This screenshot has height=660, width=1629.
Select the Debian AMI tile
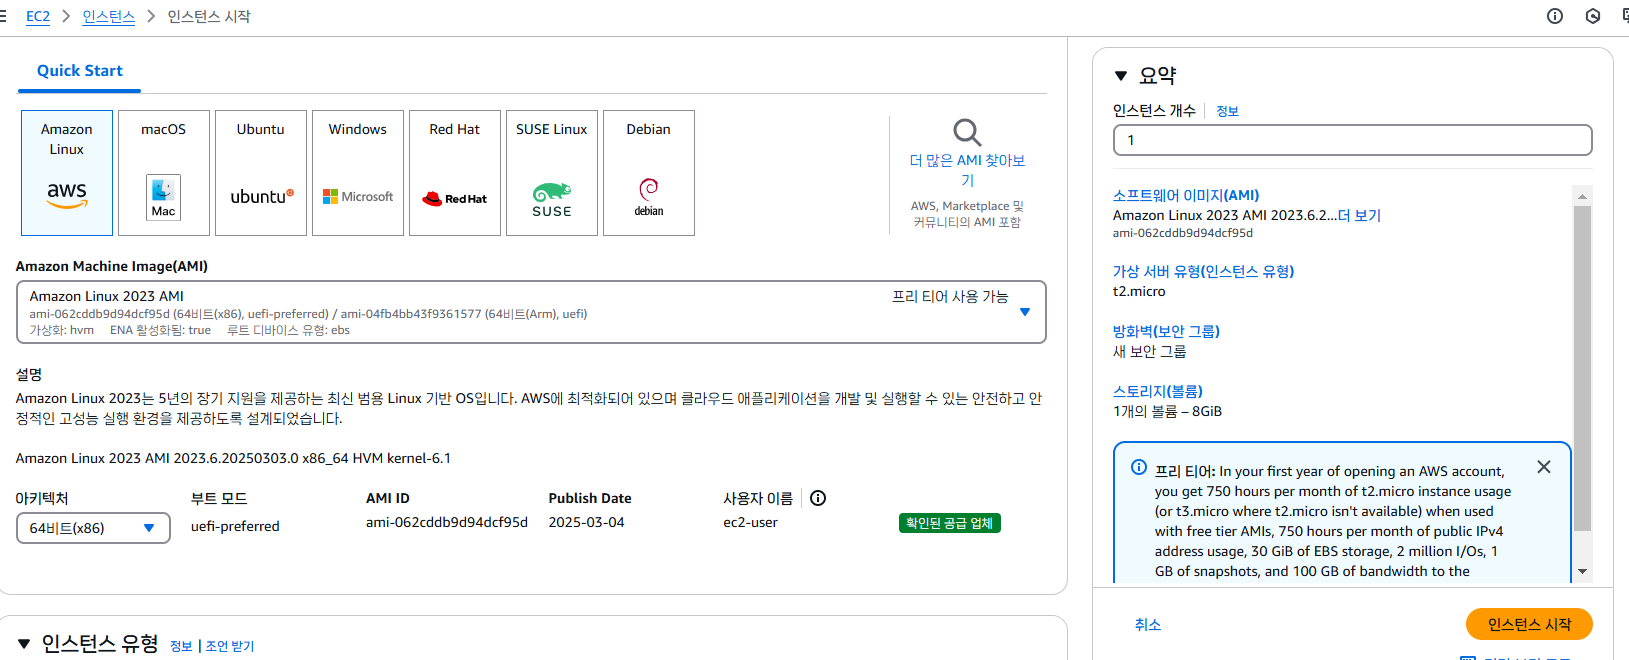[649, 173]
